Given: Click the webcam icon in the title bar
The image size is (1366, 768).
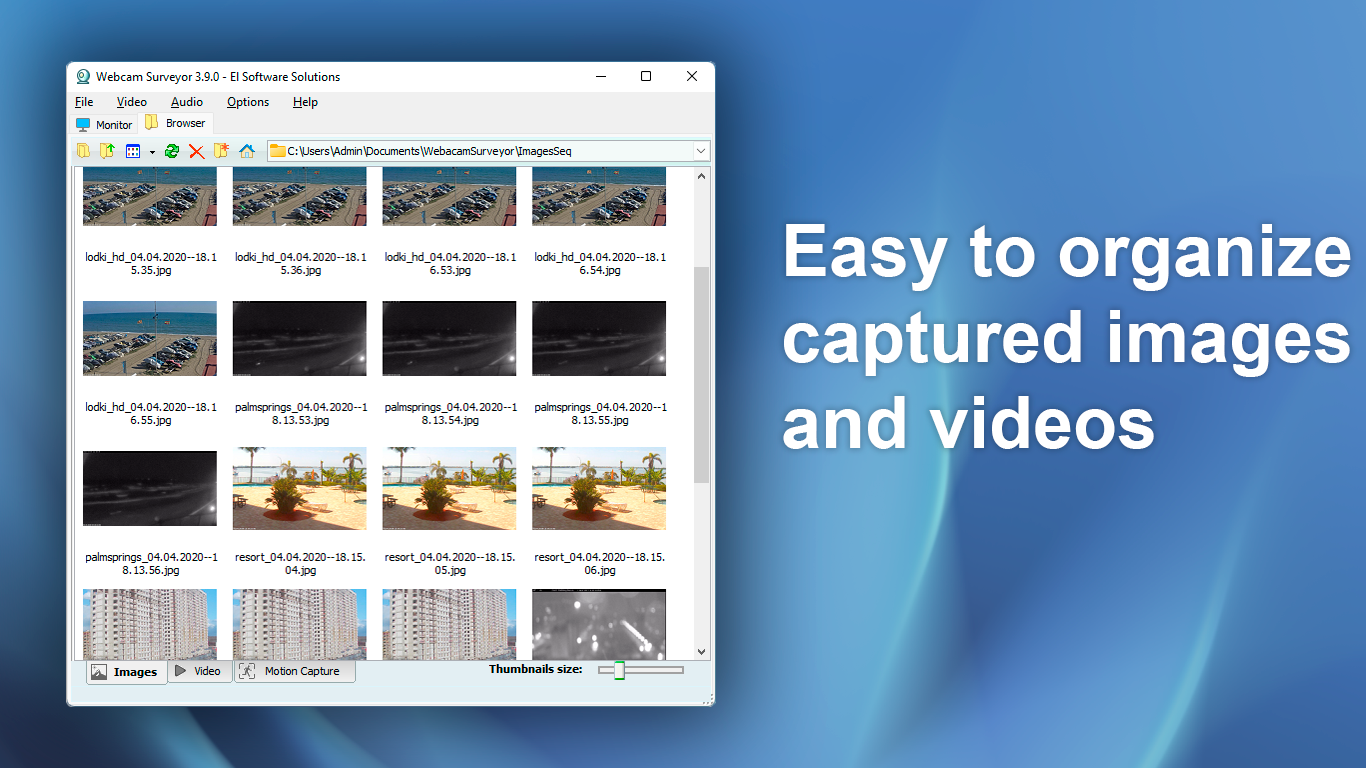Looking at the screenshot, I should [x=82, y=76].
